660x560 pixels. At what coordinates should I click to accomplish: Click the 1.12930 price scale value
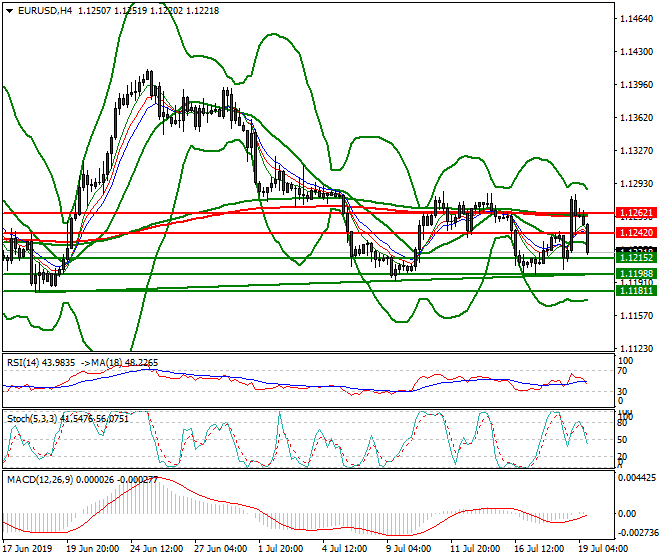pyautogui.click(x=636, y=184)
